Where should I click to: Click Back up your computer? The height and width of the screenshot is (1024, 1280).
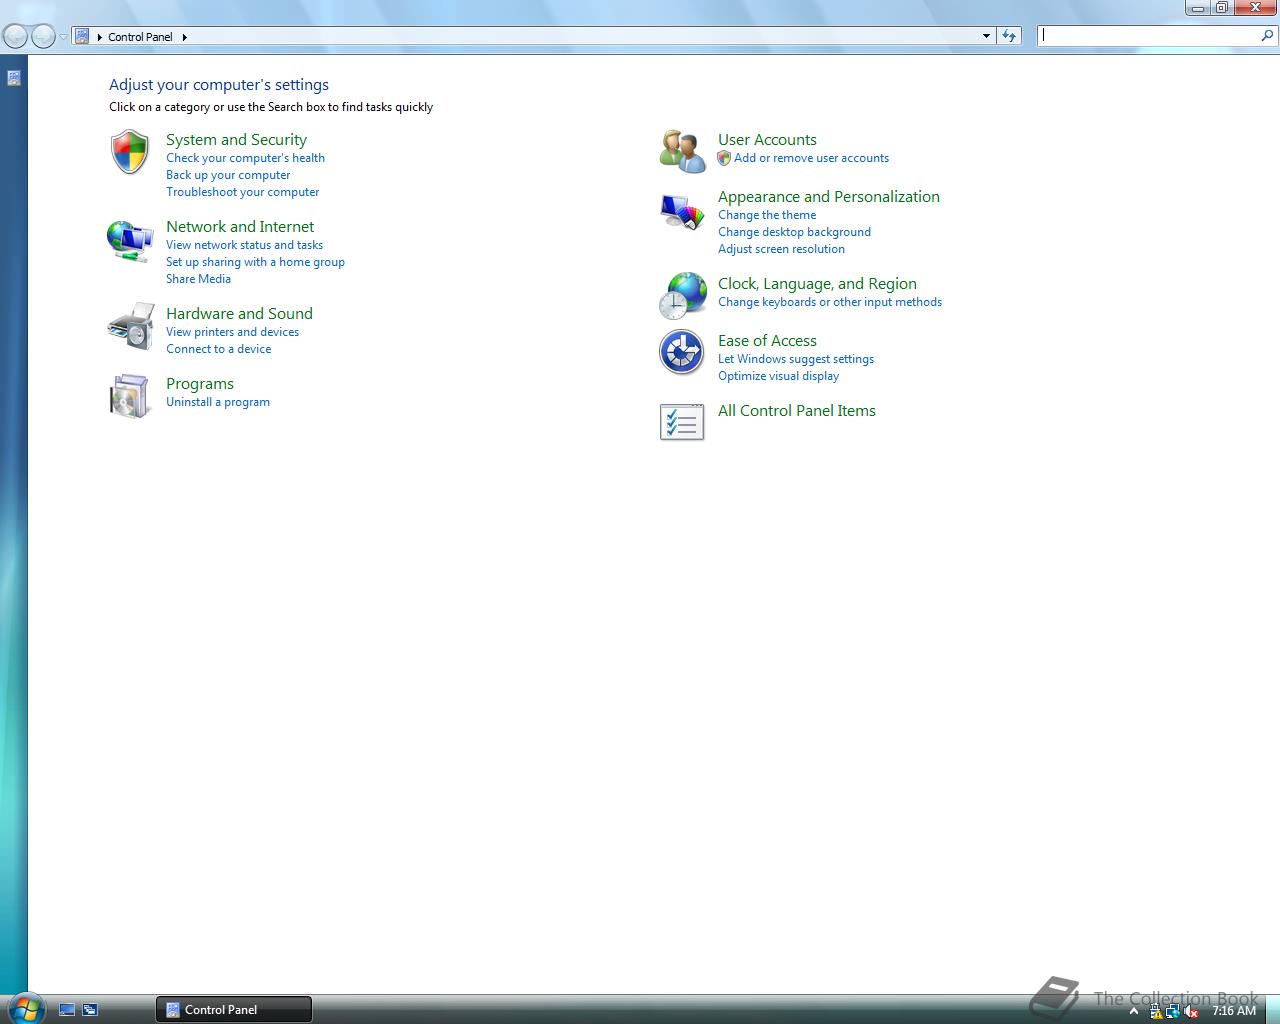pos(228,175)
